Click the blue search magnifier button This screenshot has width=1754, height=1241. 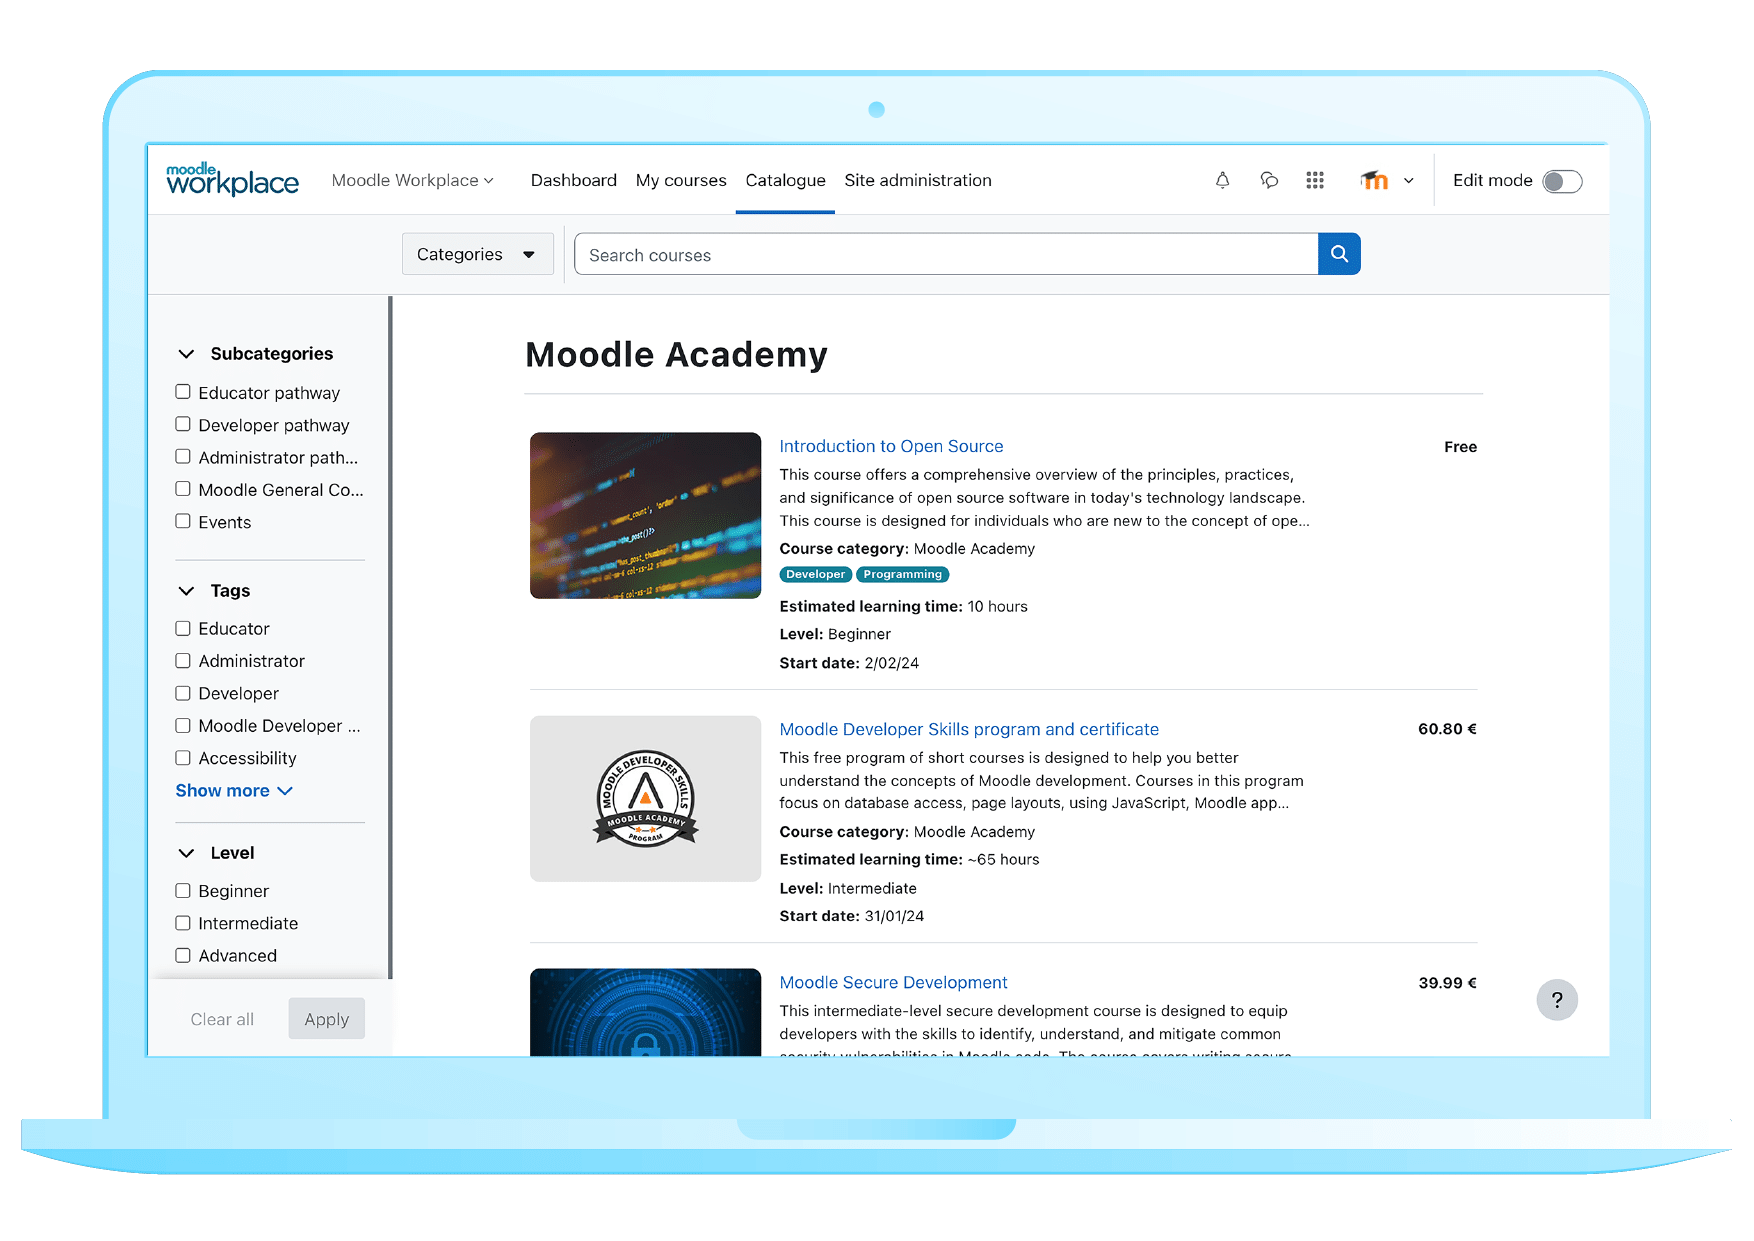coord(1339,254)
